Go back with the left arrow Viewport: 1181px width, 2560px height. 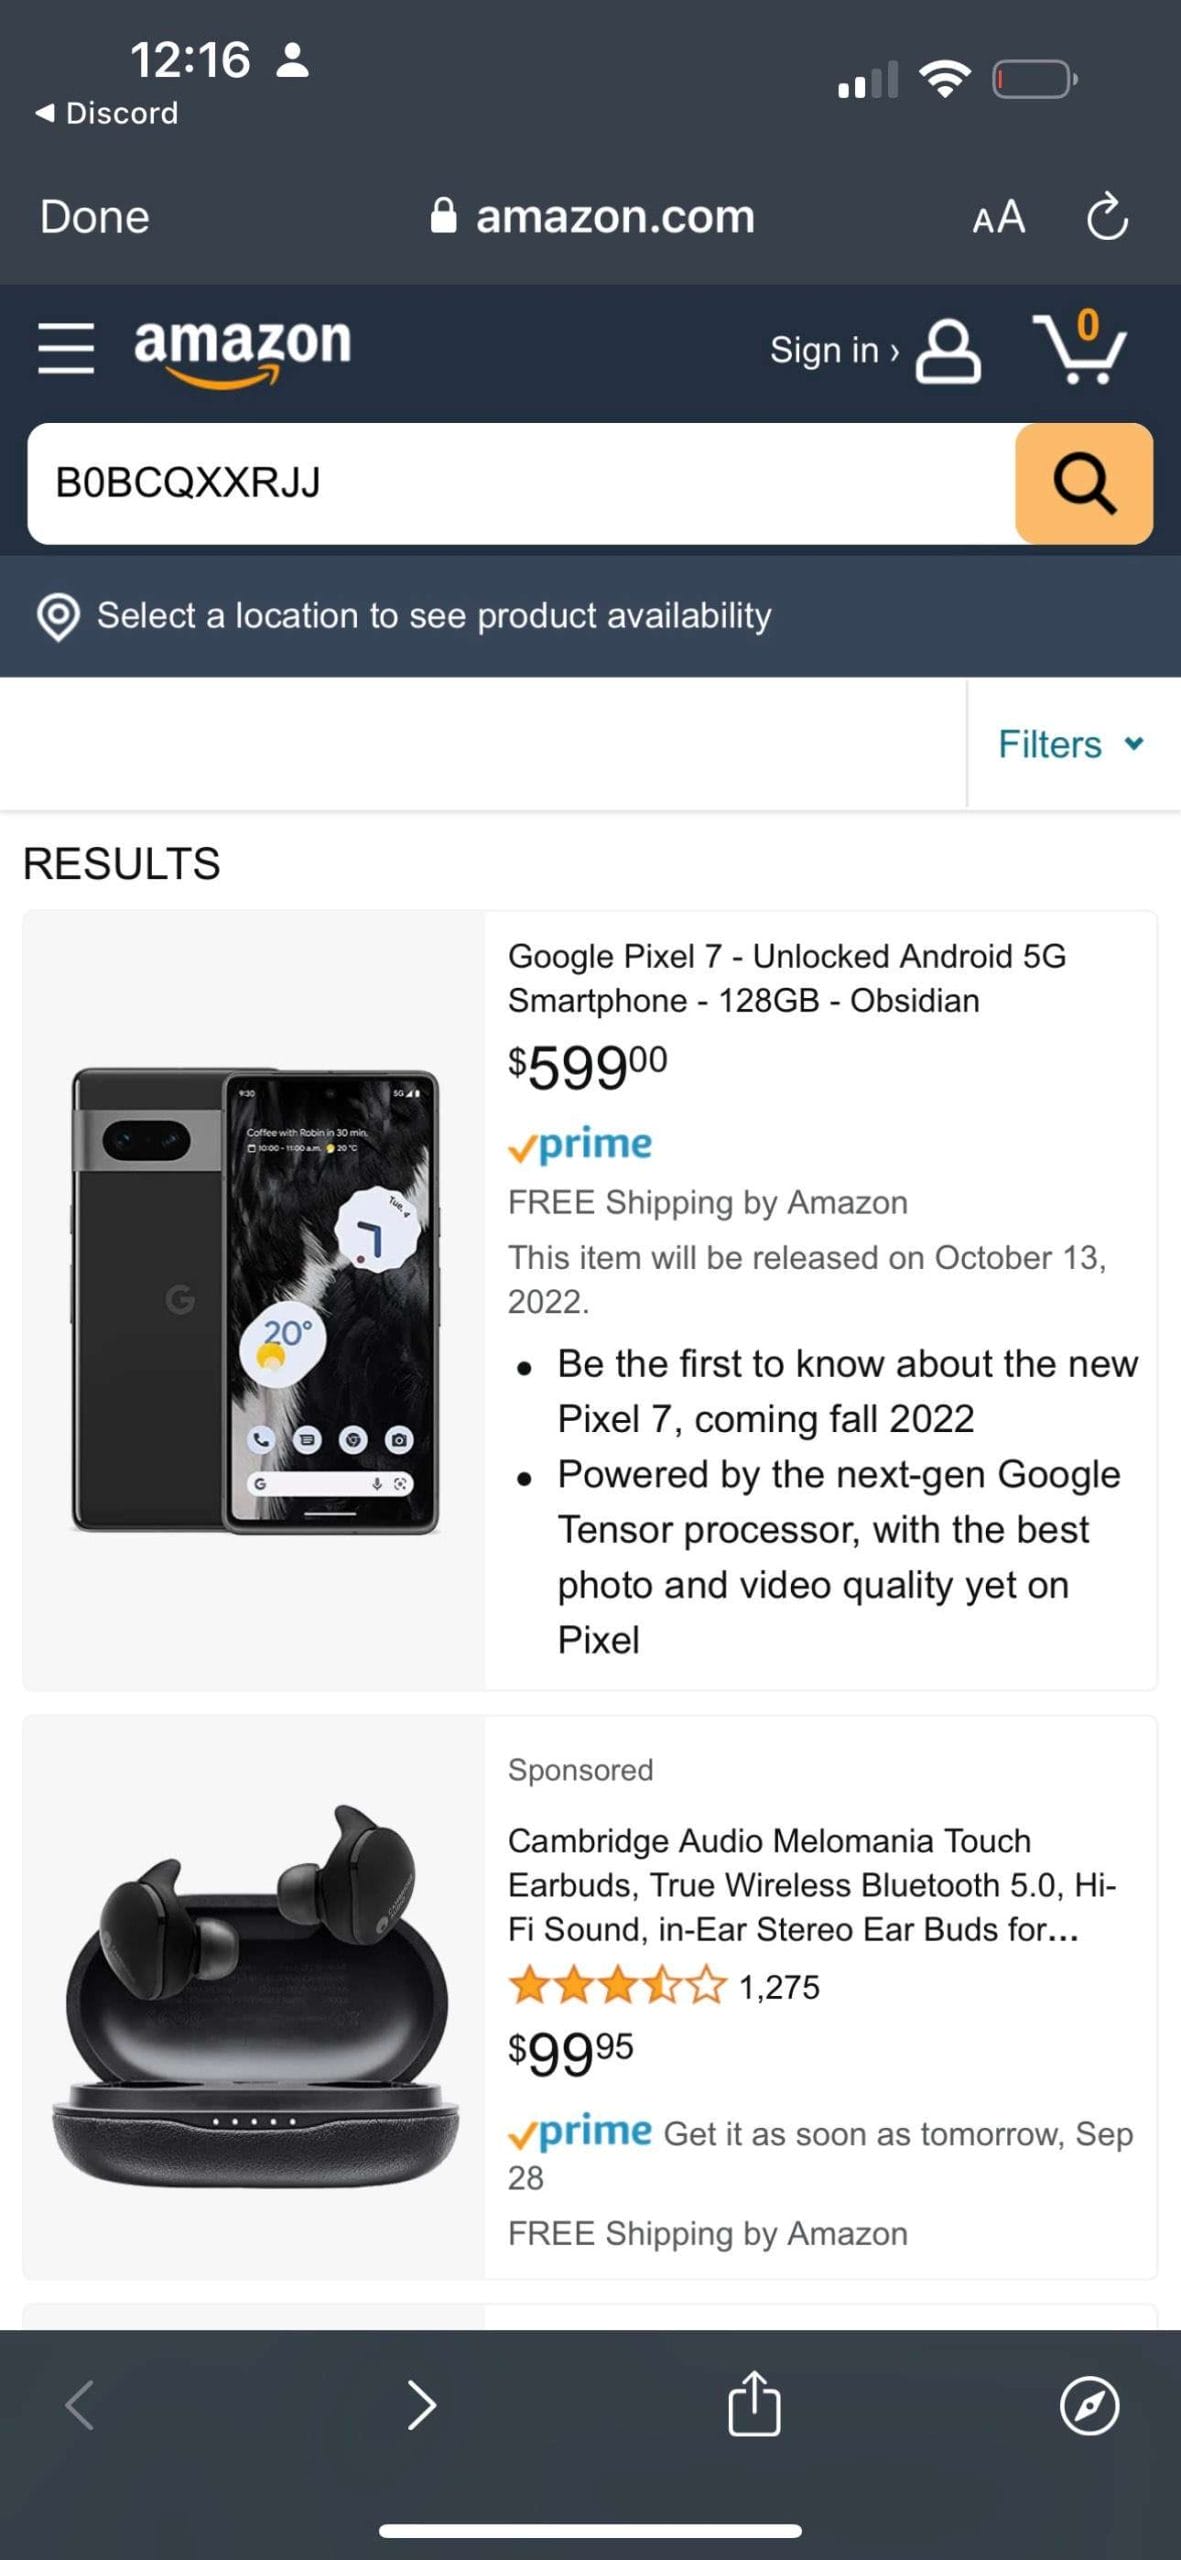coord(80,2405)
